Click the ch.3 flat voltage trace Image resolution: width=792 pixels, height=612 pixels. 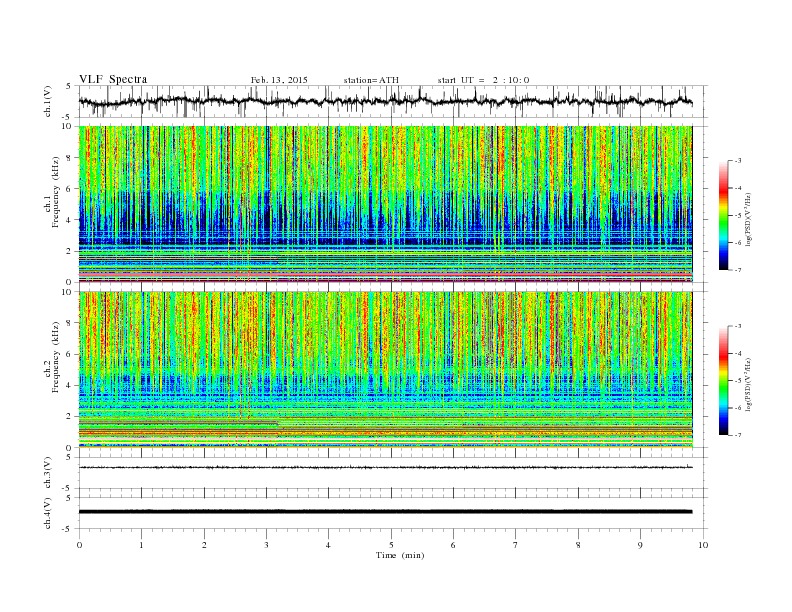click(x=386, y=467)
